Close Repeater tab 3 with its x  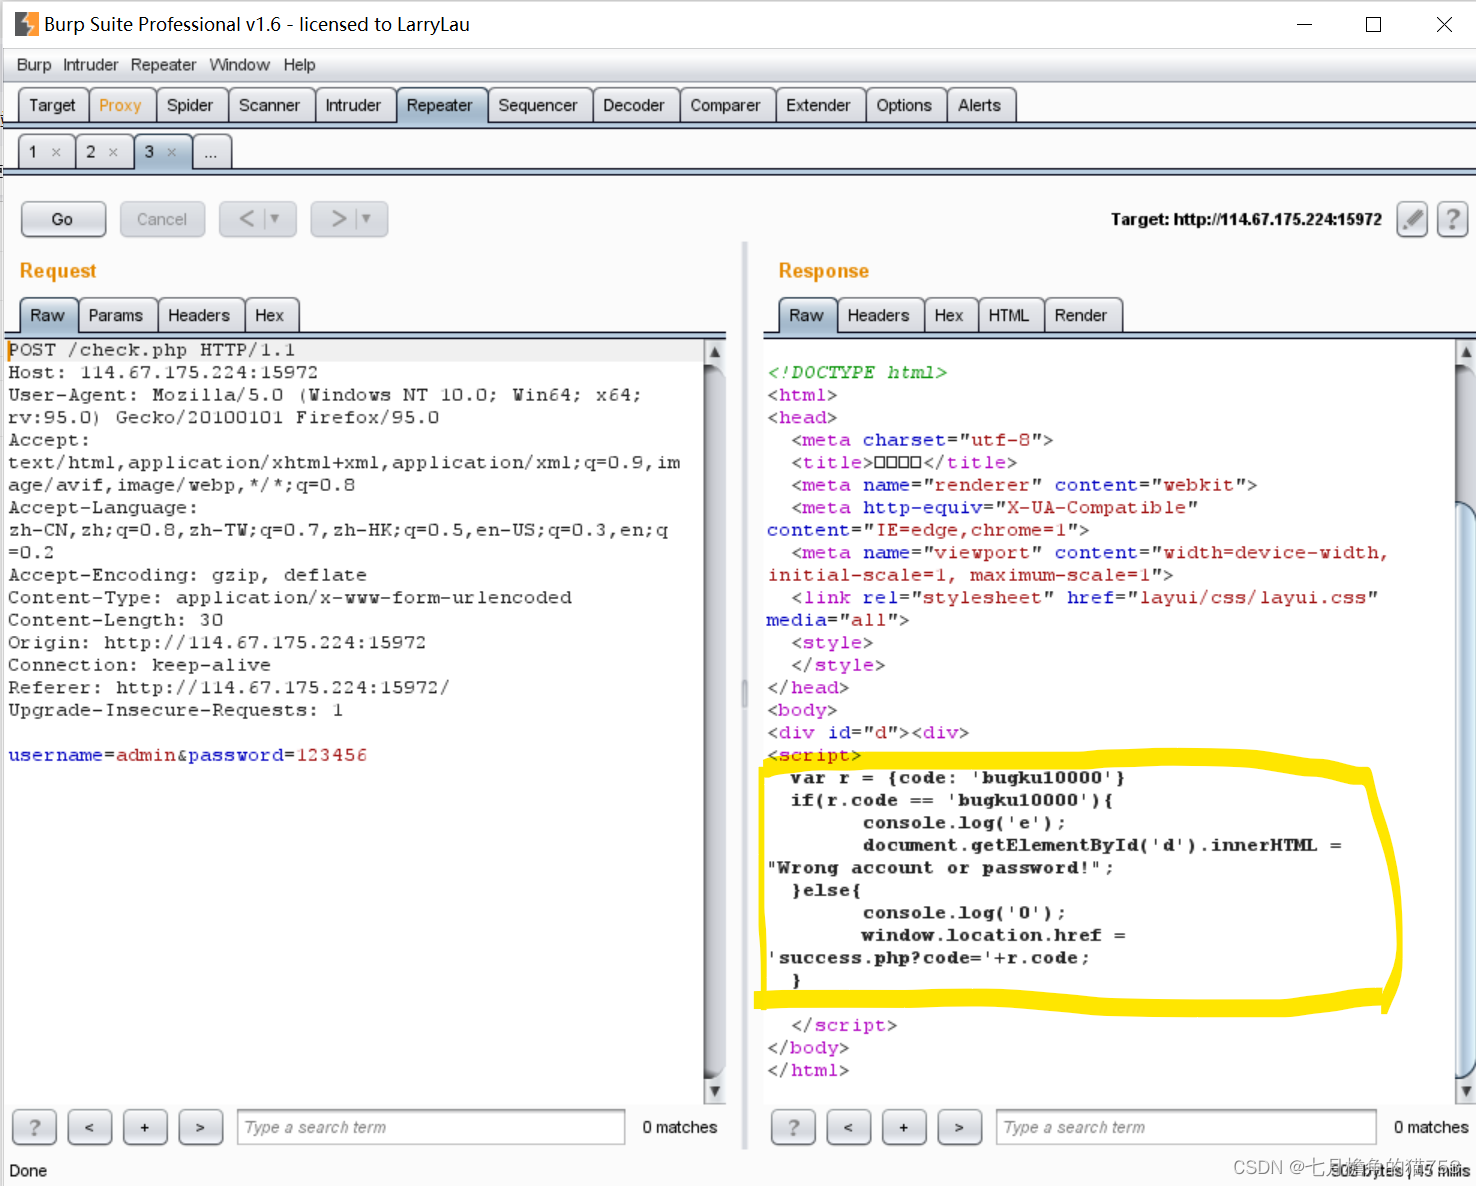pyautogui.click(x=172, y=152)
